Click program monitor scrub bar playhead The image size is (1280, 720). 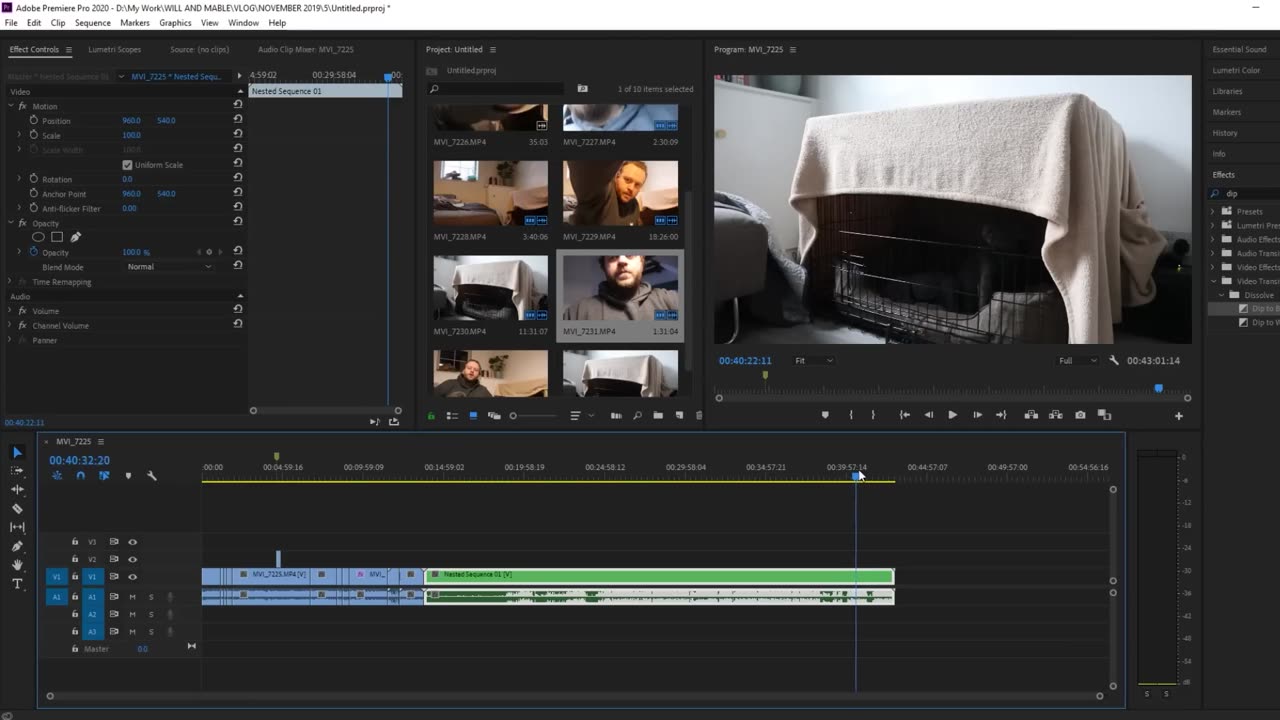[x=1159, y=388]
